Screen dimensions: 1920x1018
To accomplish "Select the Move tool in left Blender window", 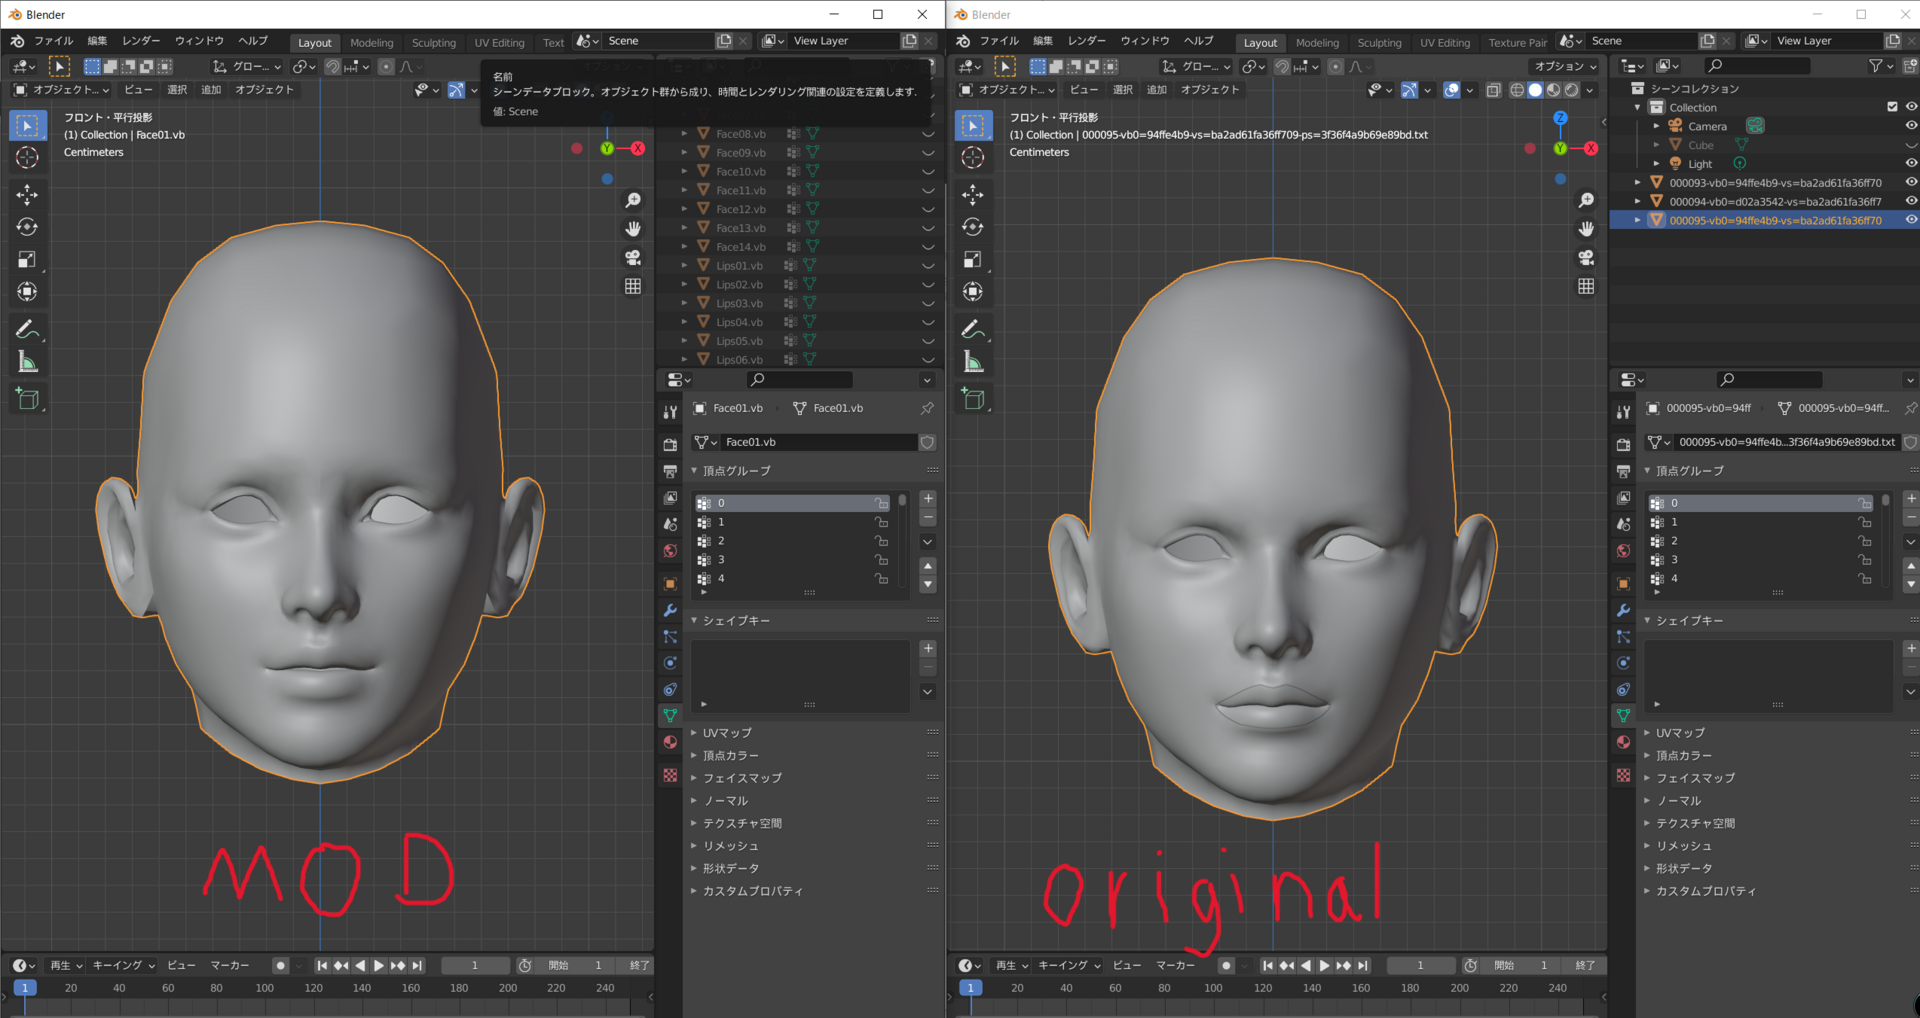I will pos(27,195).
